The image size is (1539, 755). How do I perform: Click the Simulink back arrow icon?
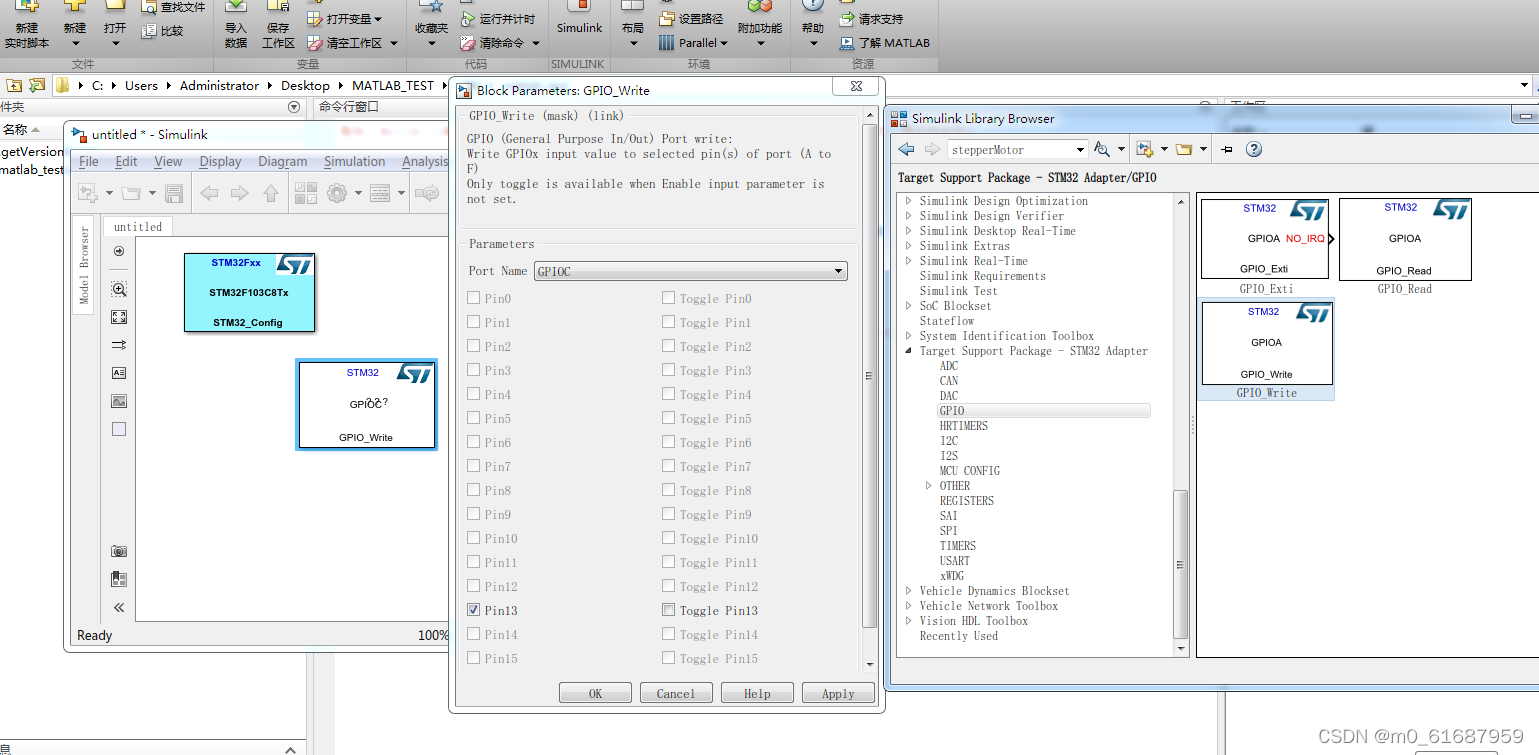click(x=209, y=193)
